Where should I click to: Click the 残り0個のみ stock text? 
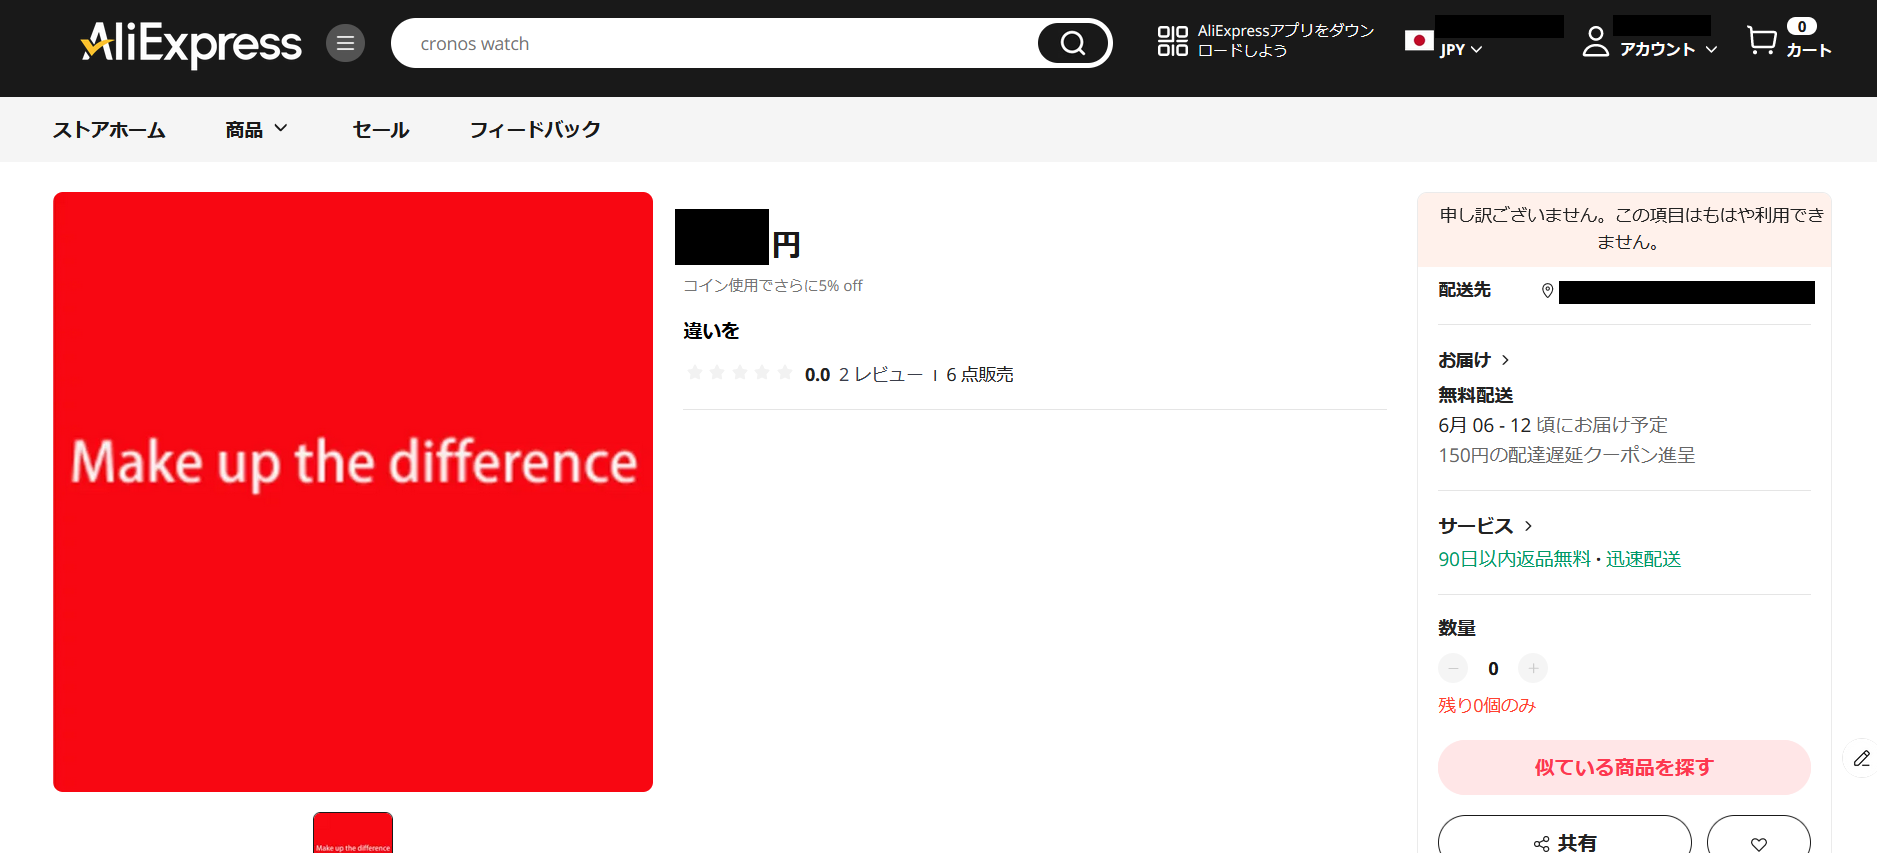(x=1487, y=705)
